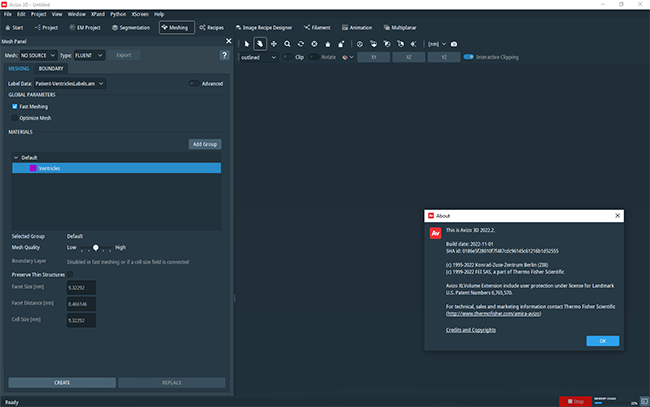Open the Filament workroom
Screen dimensions: 650x407
point(317,28)
